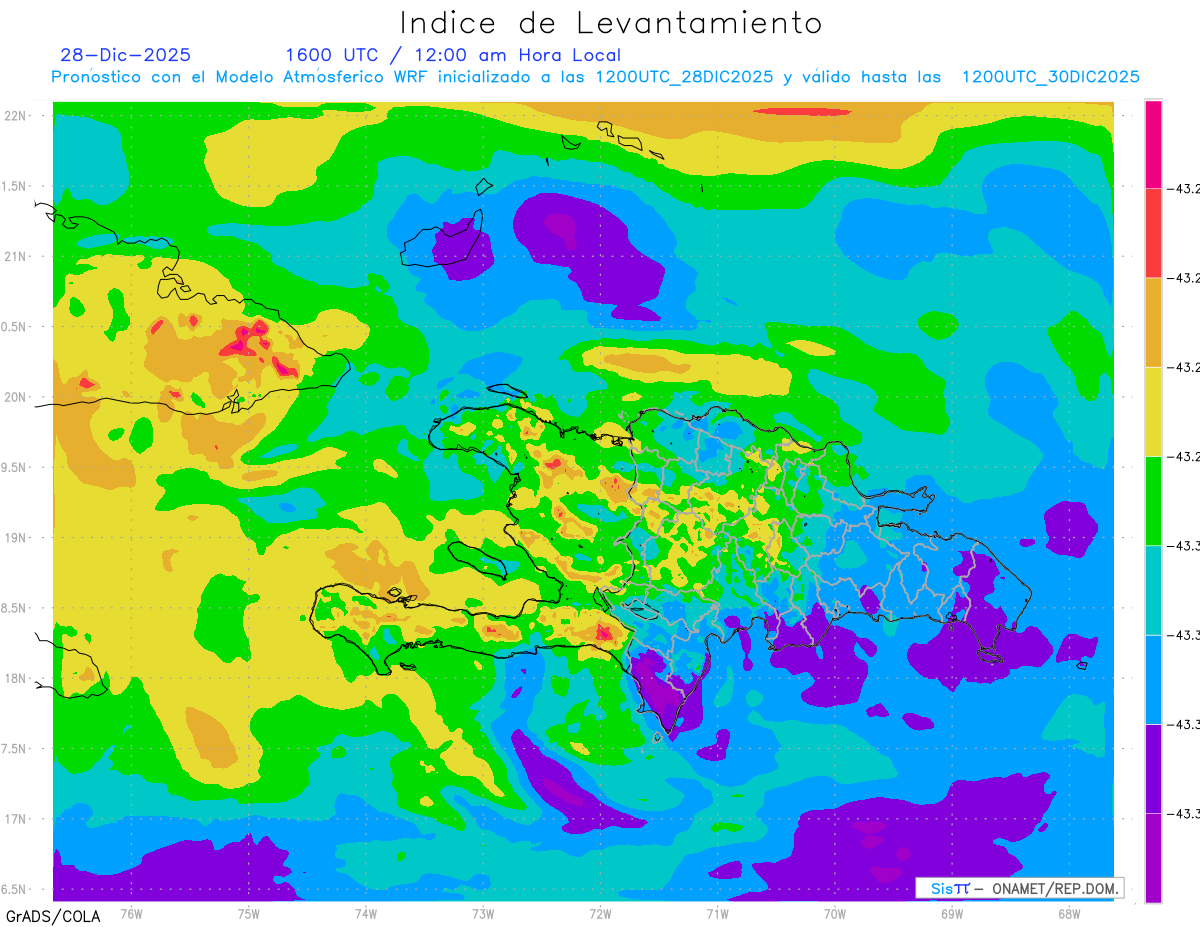Select '1600 UTC / 12:00 am Hora Local' text
The width and height of the screenshot is (1200, 927).
point(453,55)
